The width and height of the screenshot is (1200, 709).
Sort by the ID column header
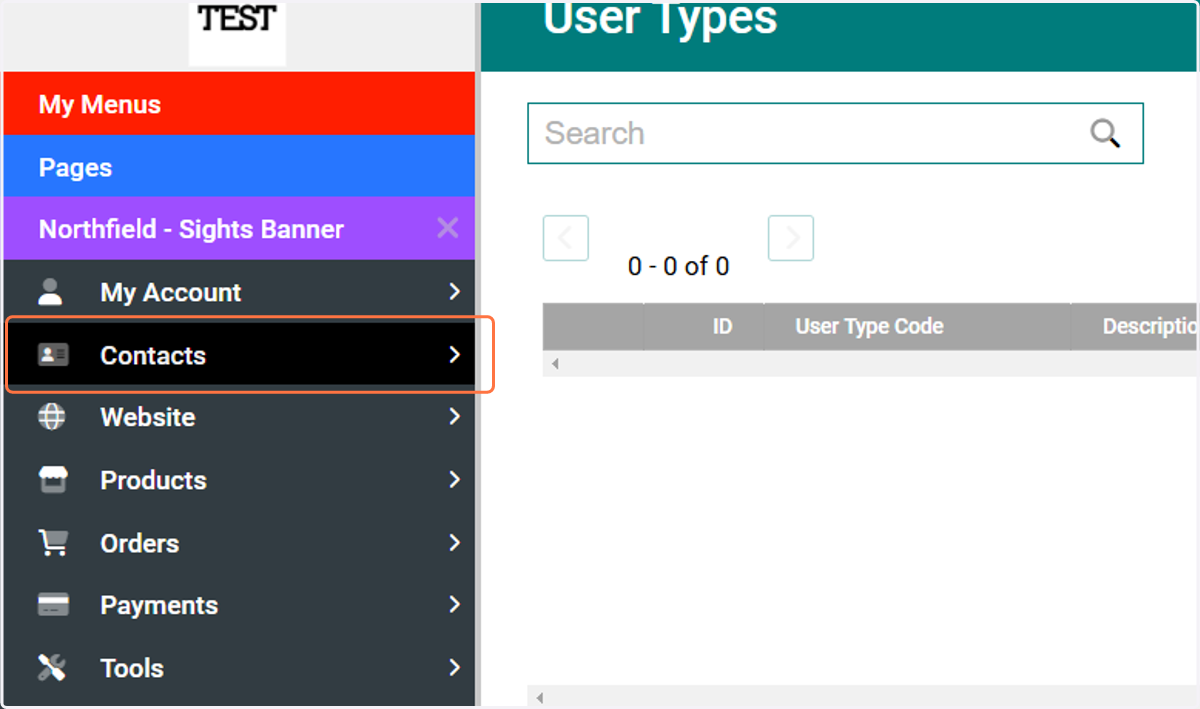(704, 327)
